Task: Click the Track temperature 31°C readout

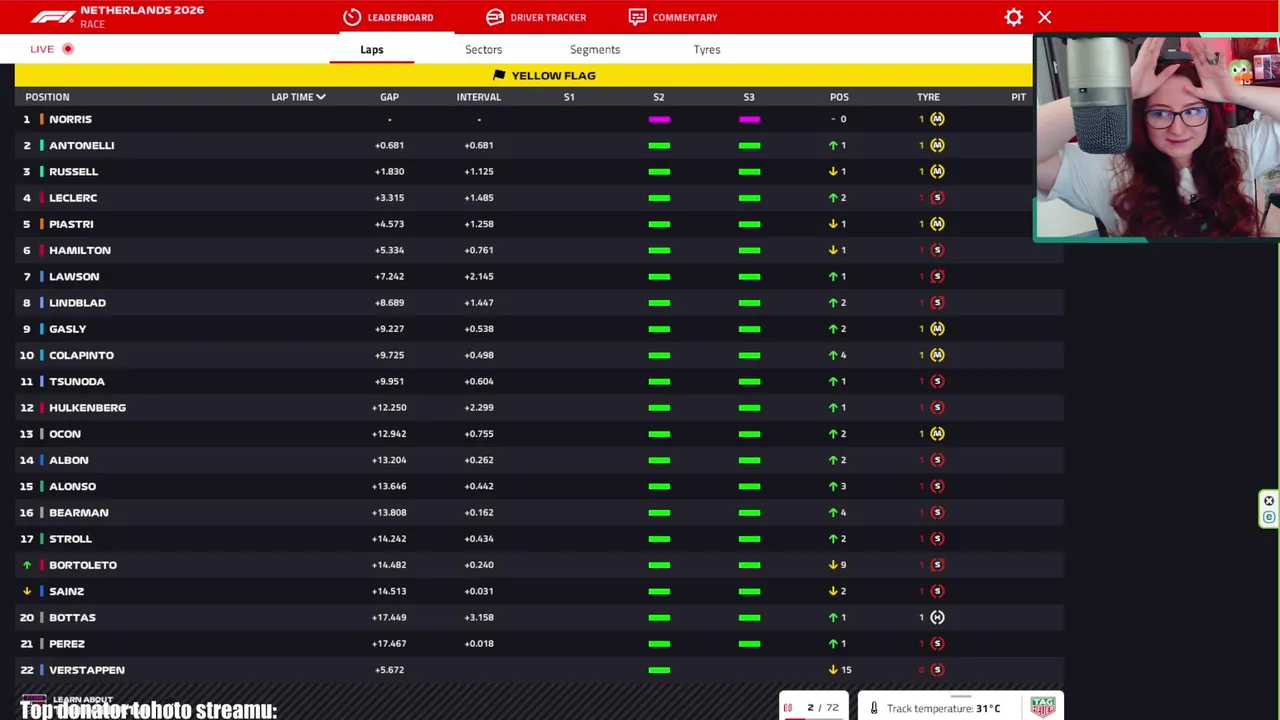Action: [x=943, y=709]
